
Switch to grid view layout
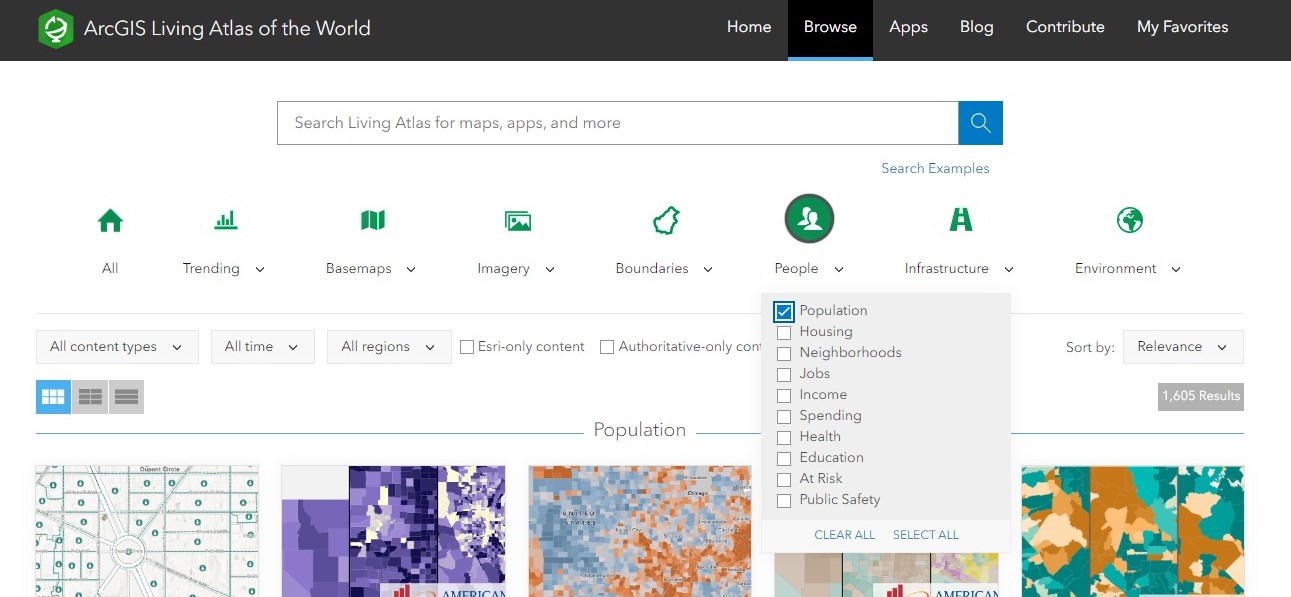click(x=54, y=397)
